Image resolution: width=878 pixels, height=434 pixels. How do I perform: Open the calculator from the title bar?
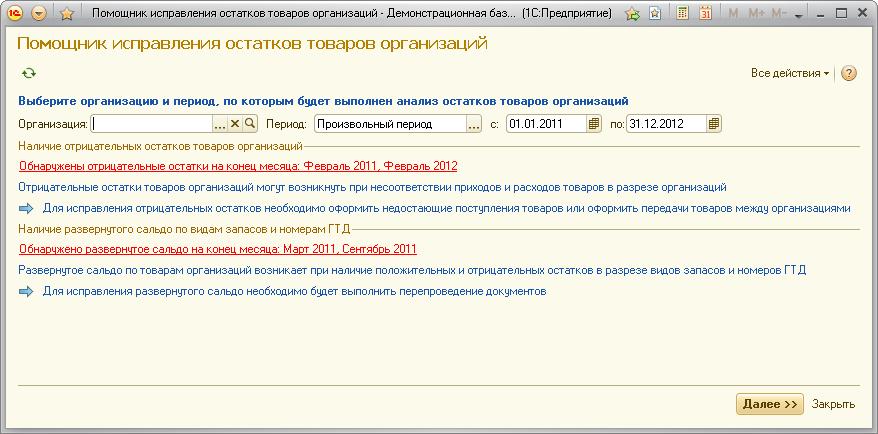(682, 14)
